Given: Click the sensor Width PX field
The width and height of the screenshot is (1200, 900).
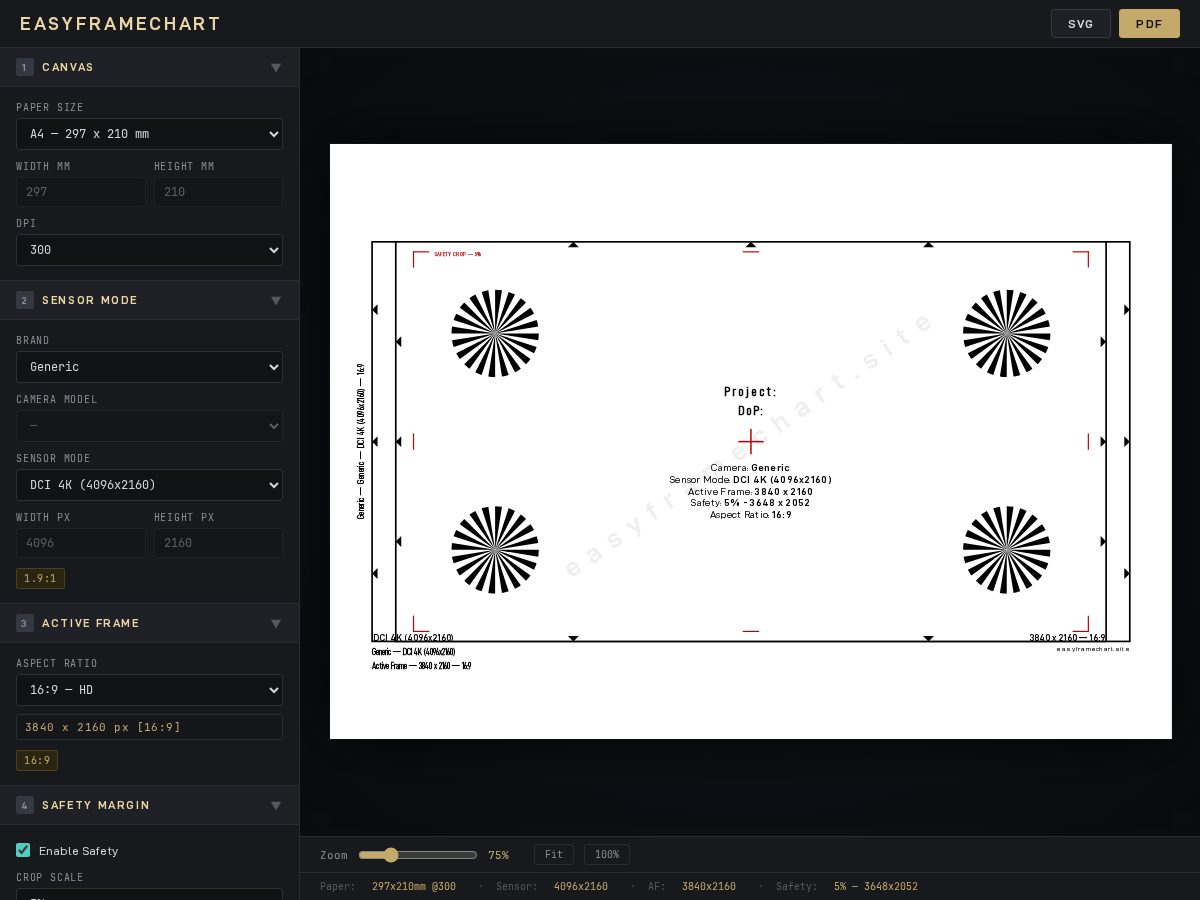Looking at the screenshot, I should pyautogui.click(x=80, y=543).
